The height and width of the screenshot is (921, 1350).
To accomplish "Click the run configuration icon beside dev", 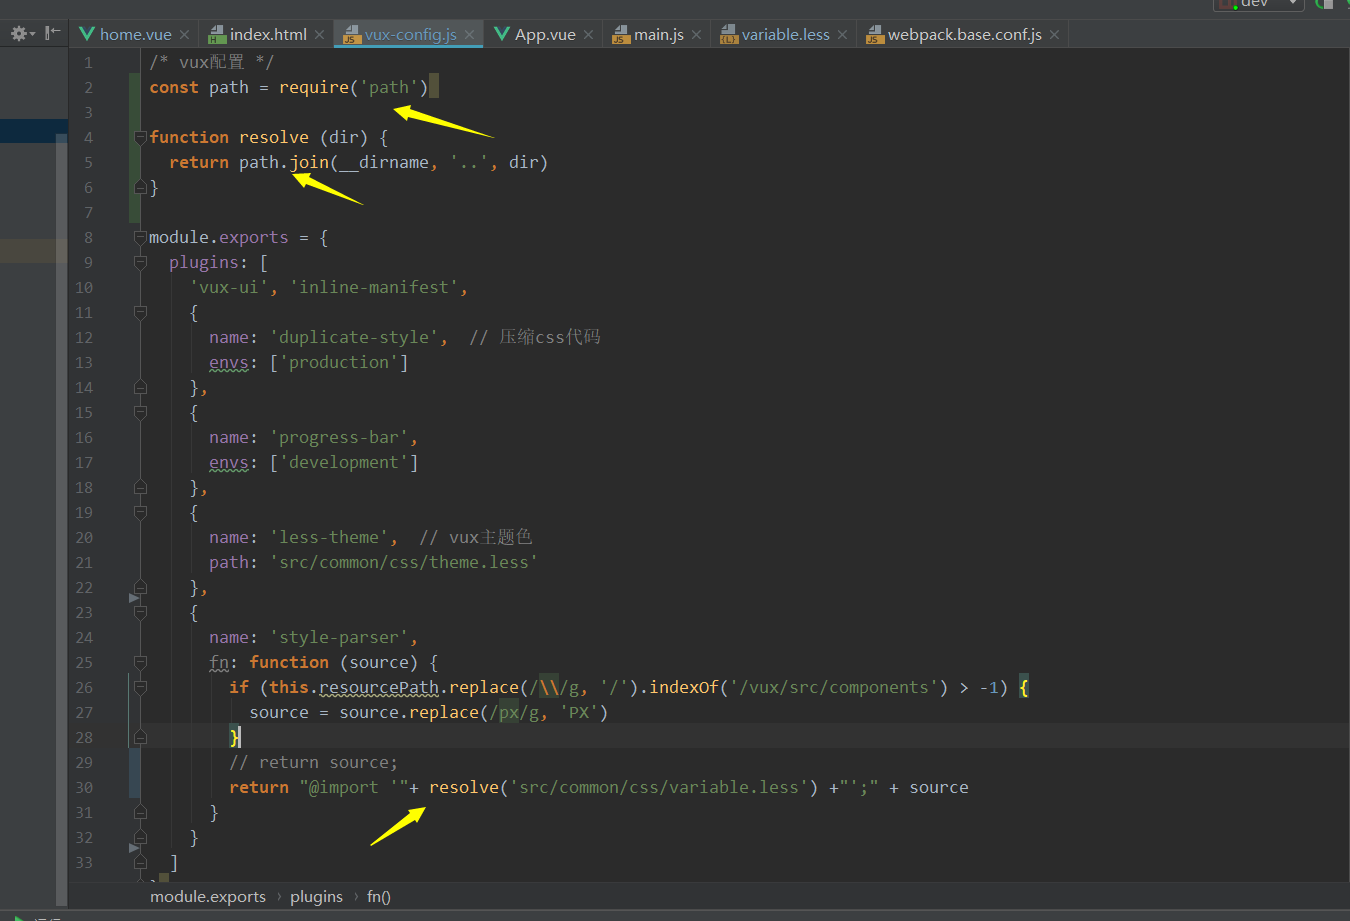I will (x=1224, y=5).
